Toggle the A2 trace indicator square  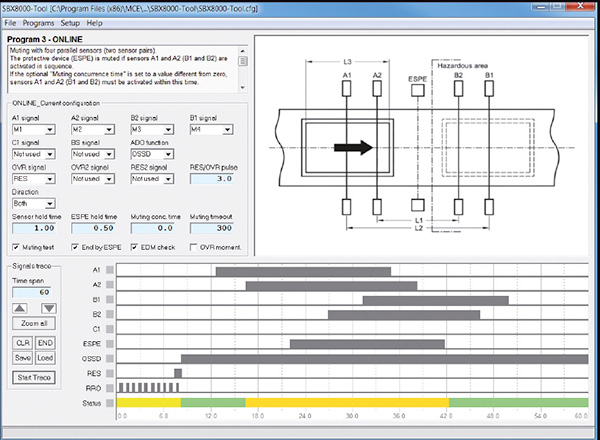pos(110,284)
